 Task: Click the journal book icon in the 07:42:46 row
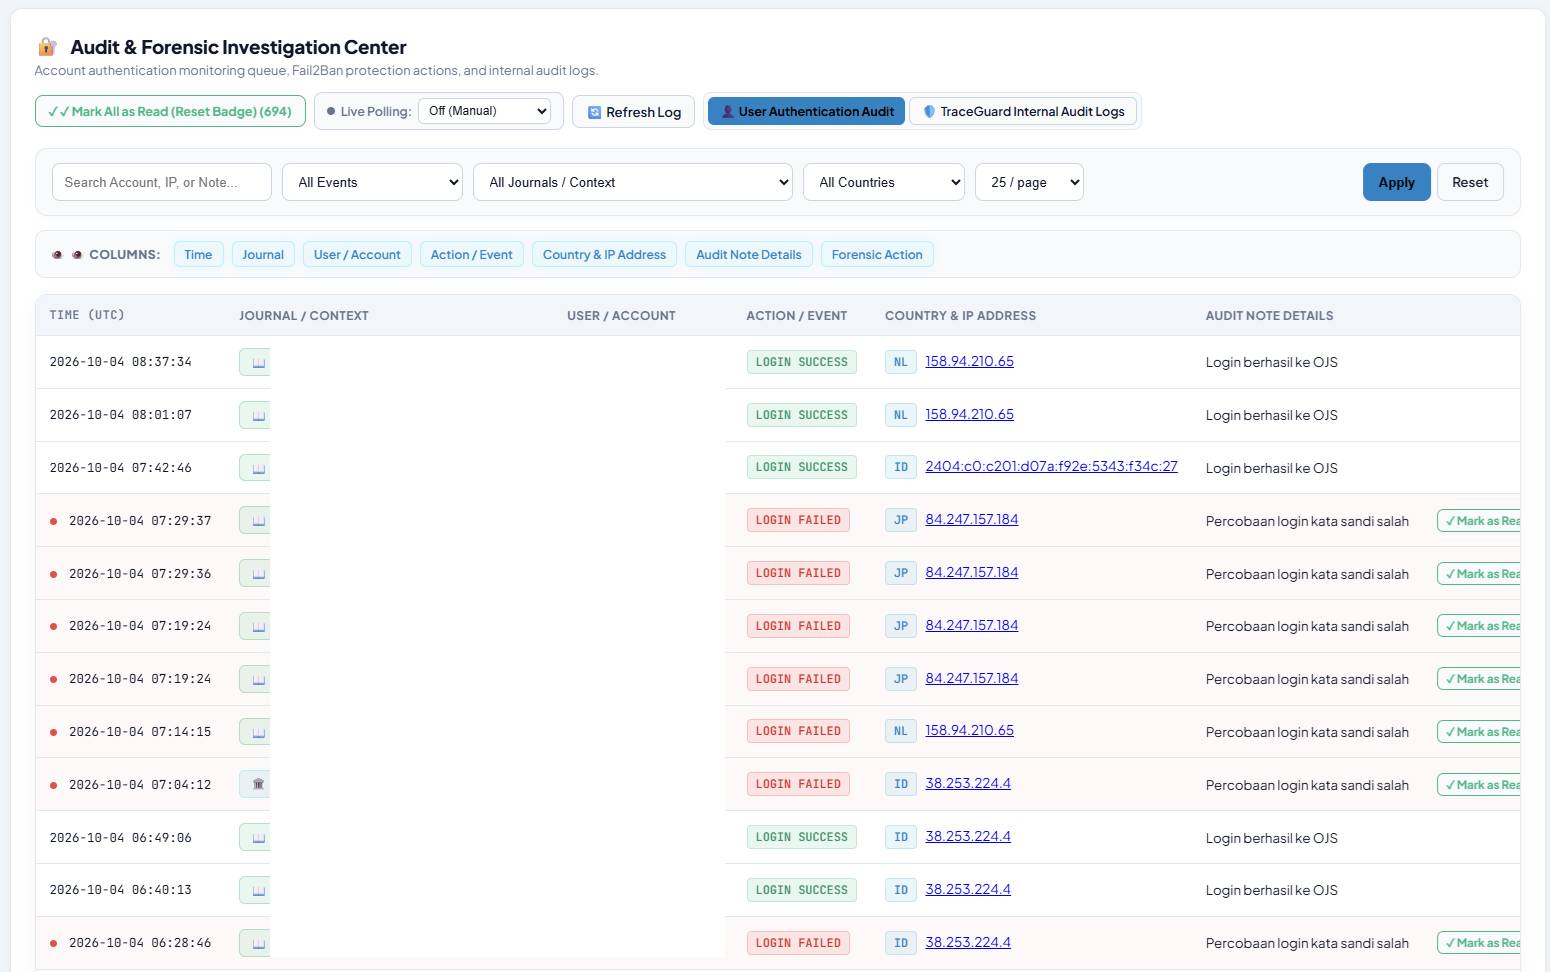pos(258,468)
